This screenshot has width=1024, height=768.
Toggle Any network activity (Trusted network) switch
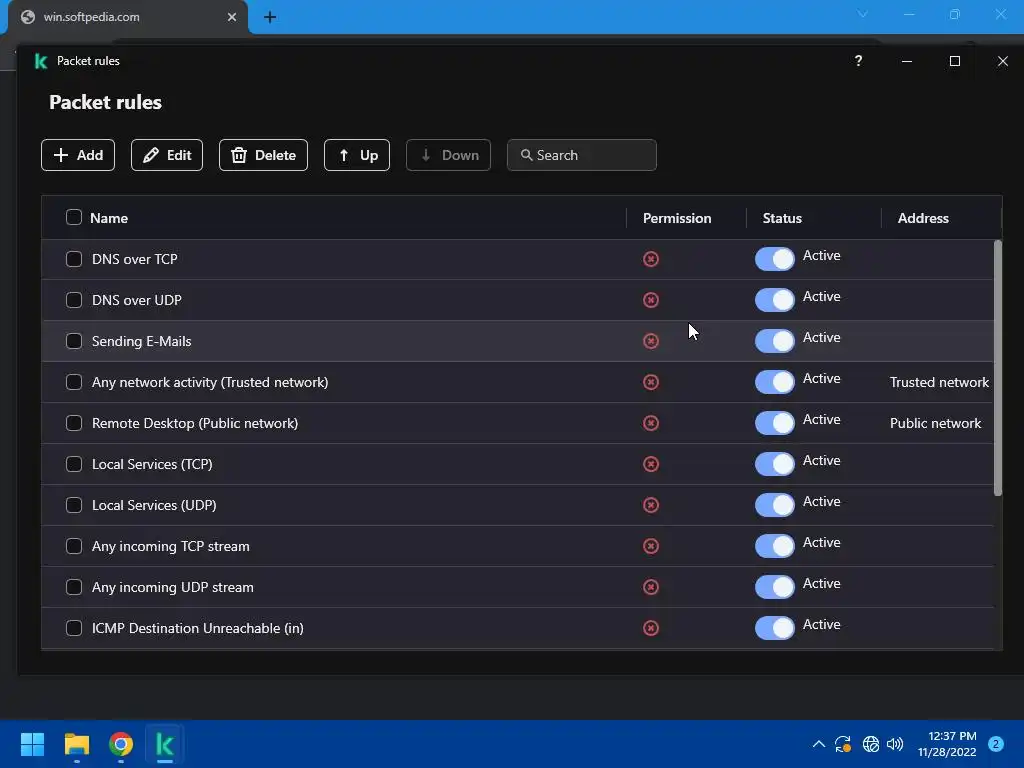(775, 382)
